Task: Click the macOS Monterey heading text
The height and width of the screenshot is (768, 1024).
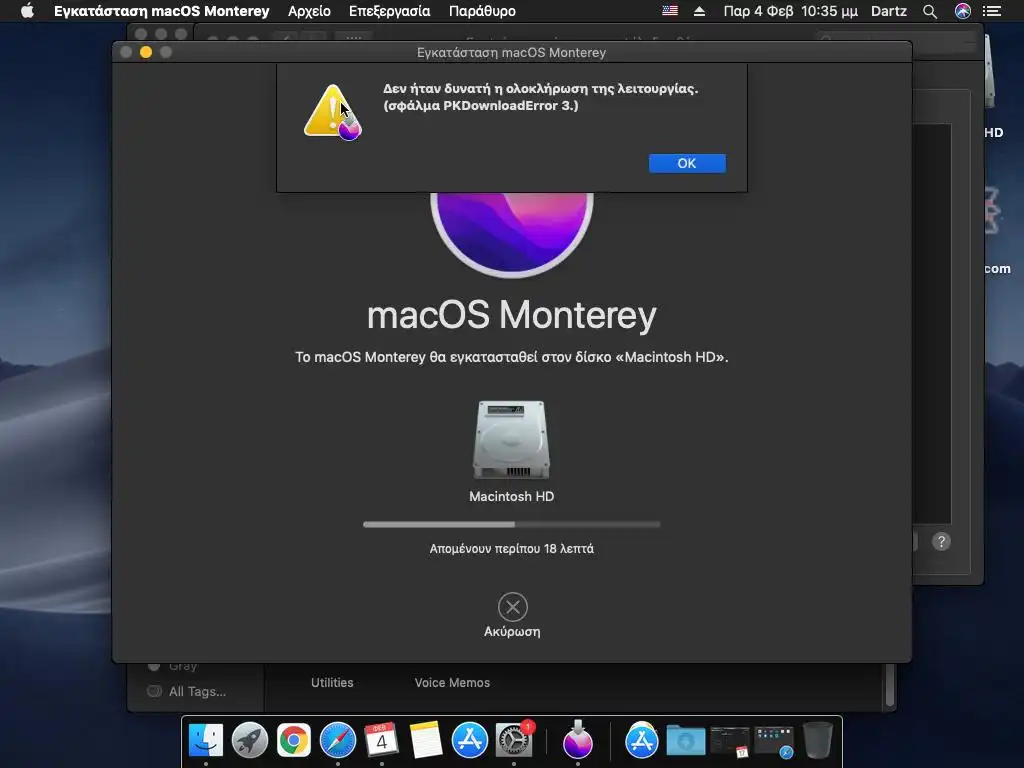Action: point(511,315)
